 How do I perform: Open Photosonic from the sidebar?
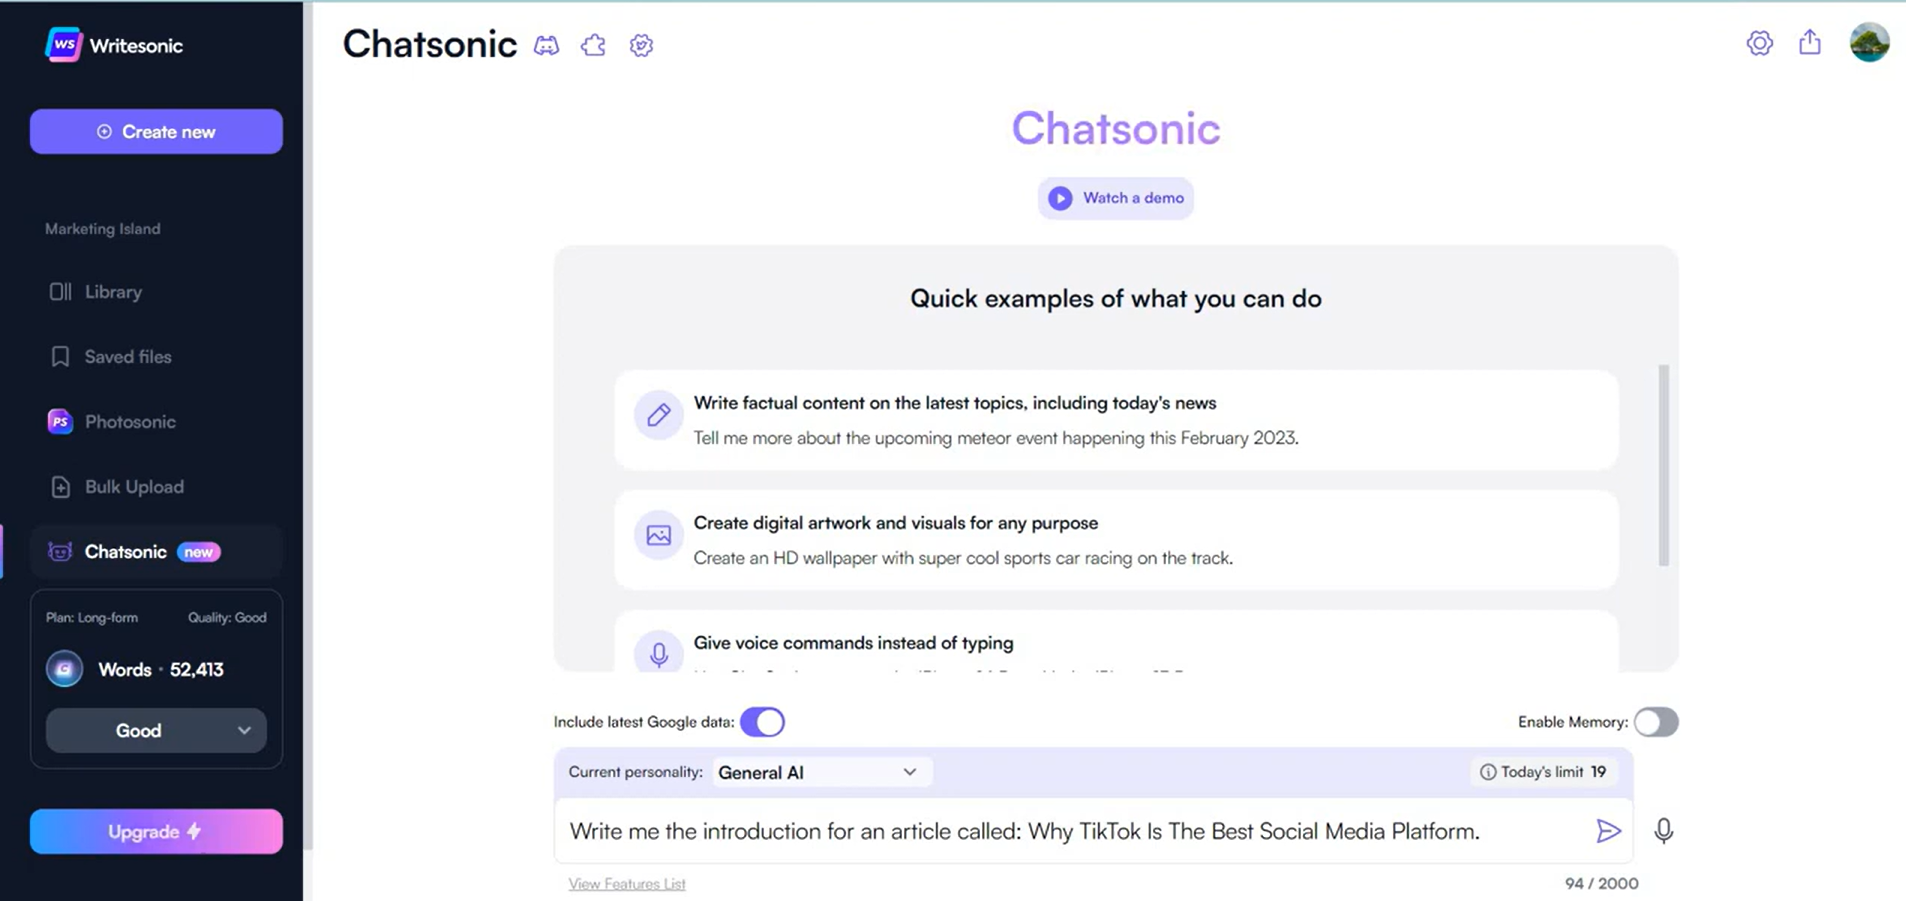pos(129,421)
